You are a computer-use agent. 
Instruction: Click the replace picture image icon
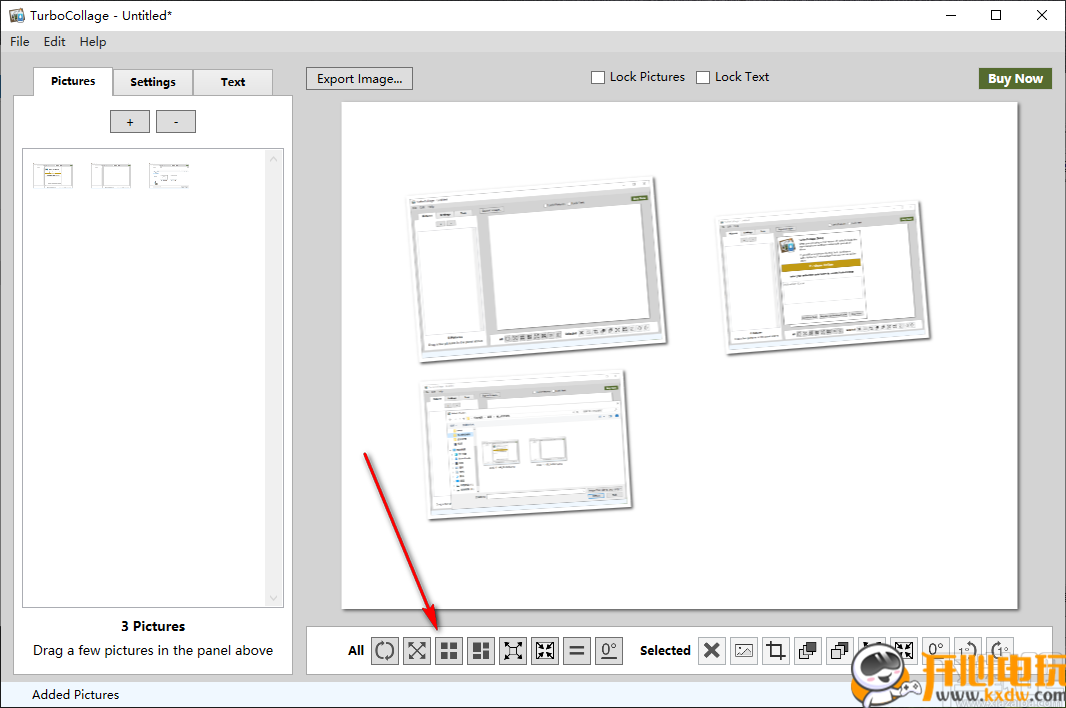click(x=743, y=651)
